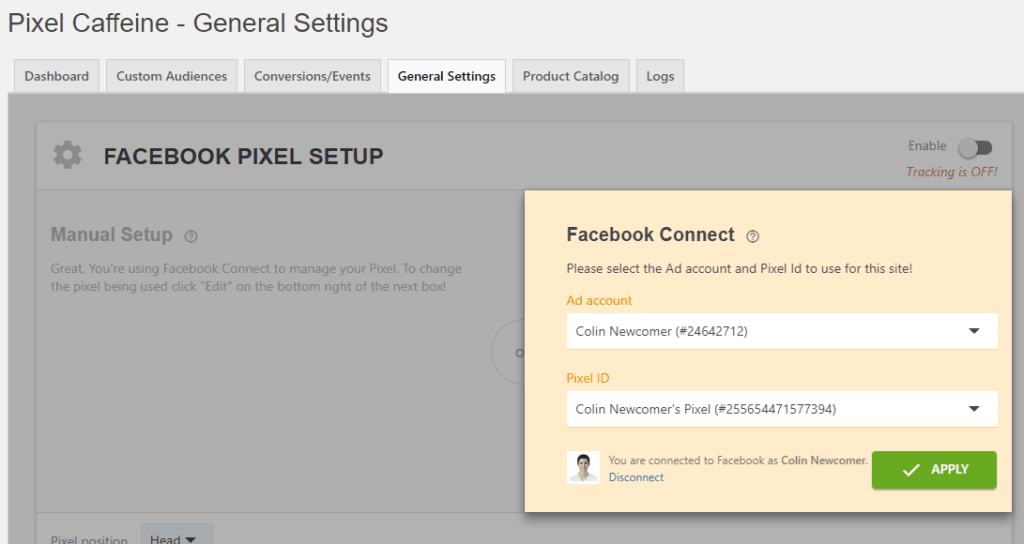Expand the Ad account dropdown
This screenshot has width=1024, height=544.
[x=782, y=331]
